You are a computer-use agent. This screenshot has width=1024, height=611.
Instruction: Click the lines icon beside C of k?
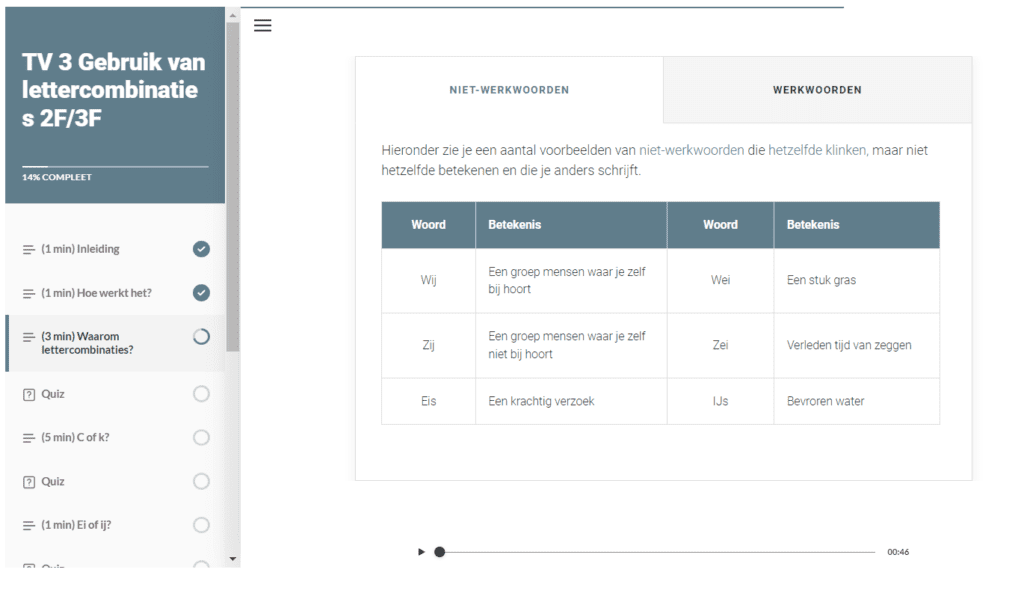pyautogui.click(x=29, y=438)
